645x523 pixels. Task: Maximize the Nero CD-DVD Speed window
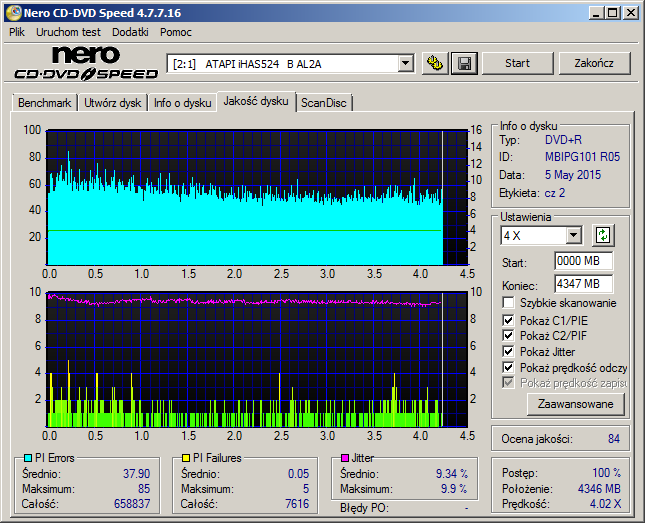click(612, 13)
